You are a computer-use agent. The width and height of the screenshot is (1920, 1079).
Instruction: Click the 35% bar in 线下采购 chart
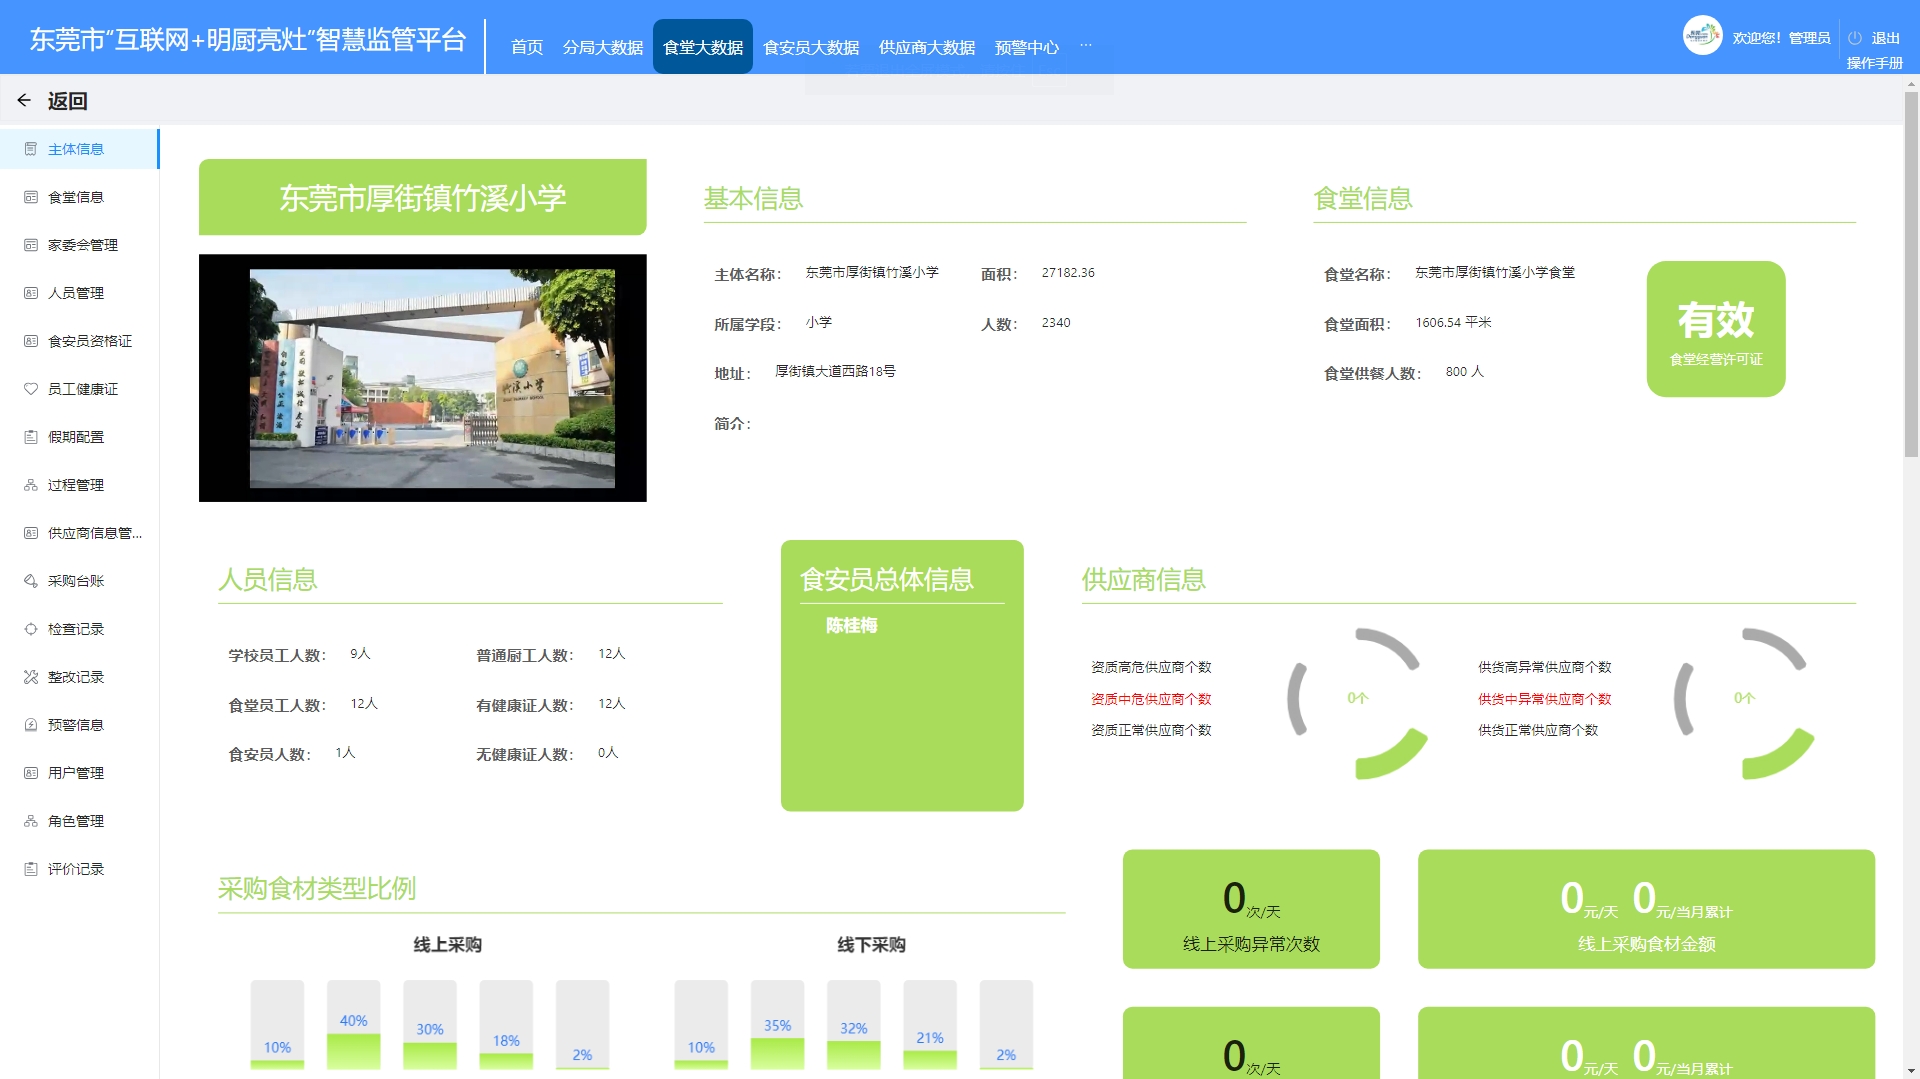pyautogui.click(x=778, y=1025)
